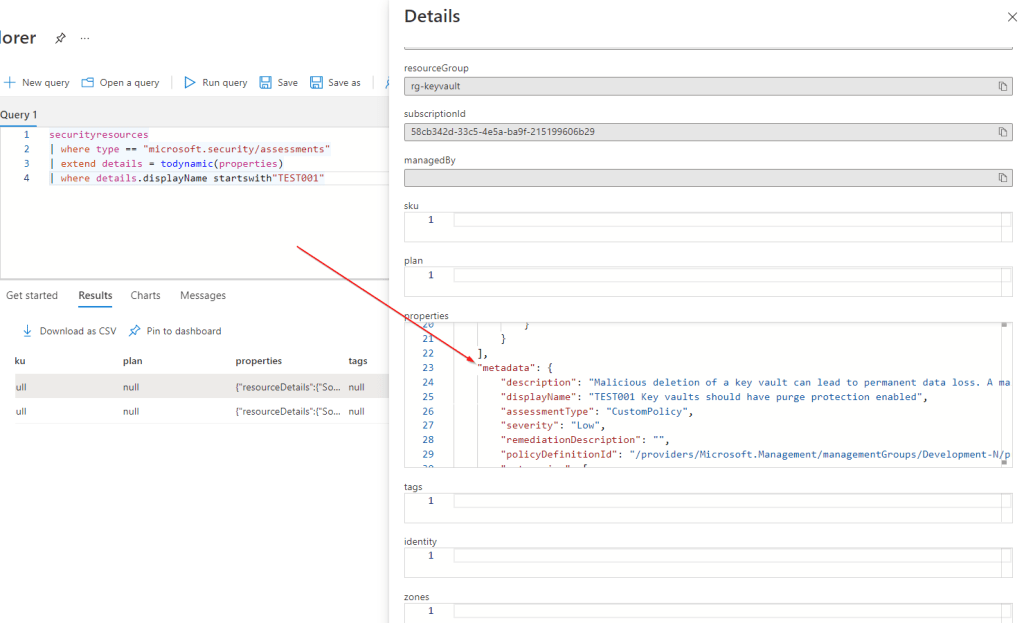Close the Details panel

[1010, 18]
